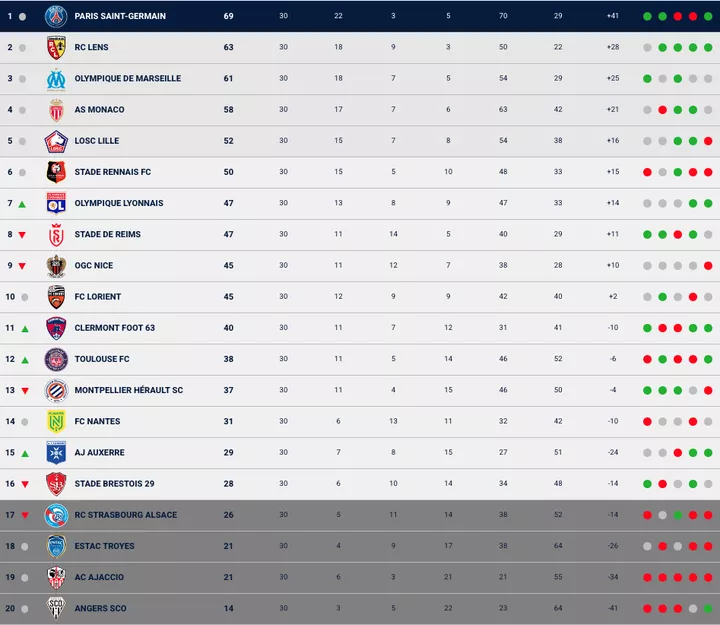This screenshot has height=625, width=720.
Task: Select the Angers SCO club badge
Action: [x=55, y=608]
